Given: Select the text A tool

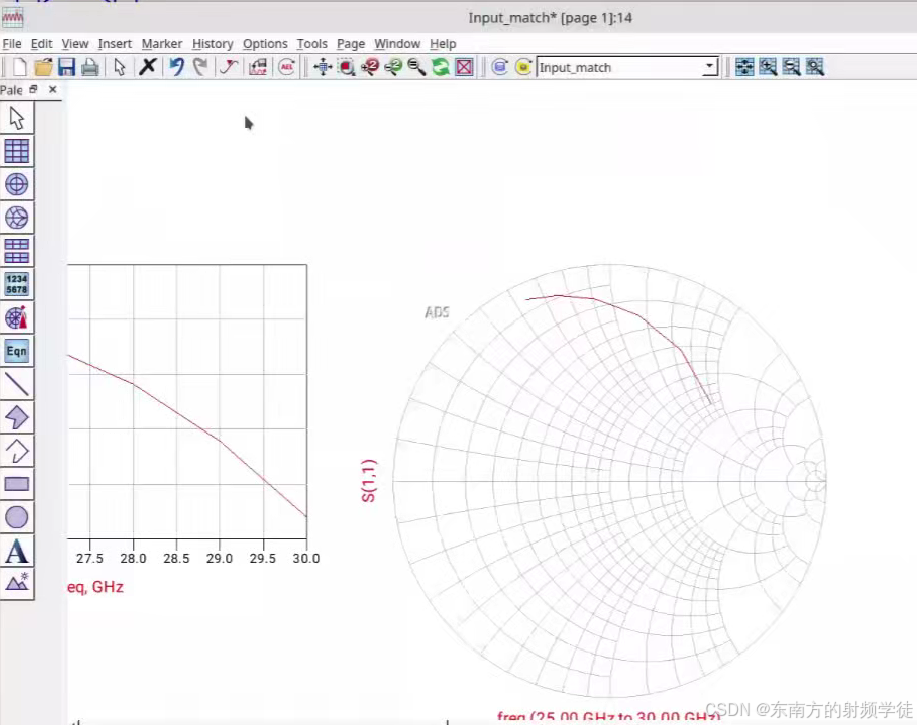Looking at the screenshot, I should tap(17, 551).
